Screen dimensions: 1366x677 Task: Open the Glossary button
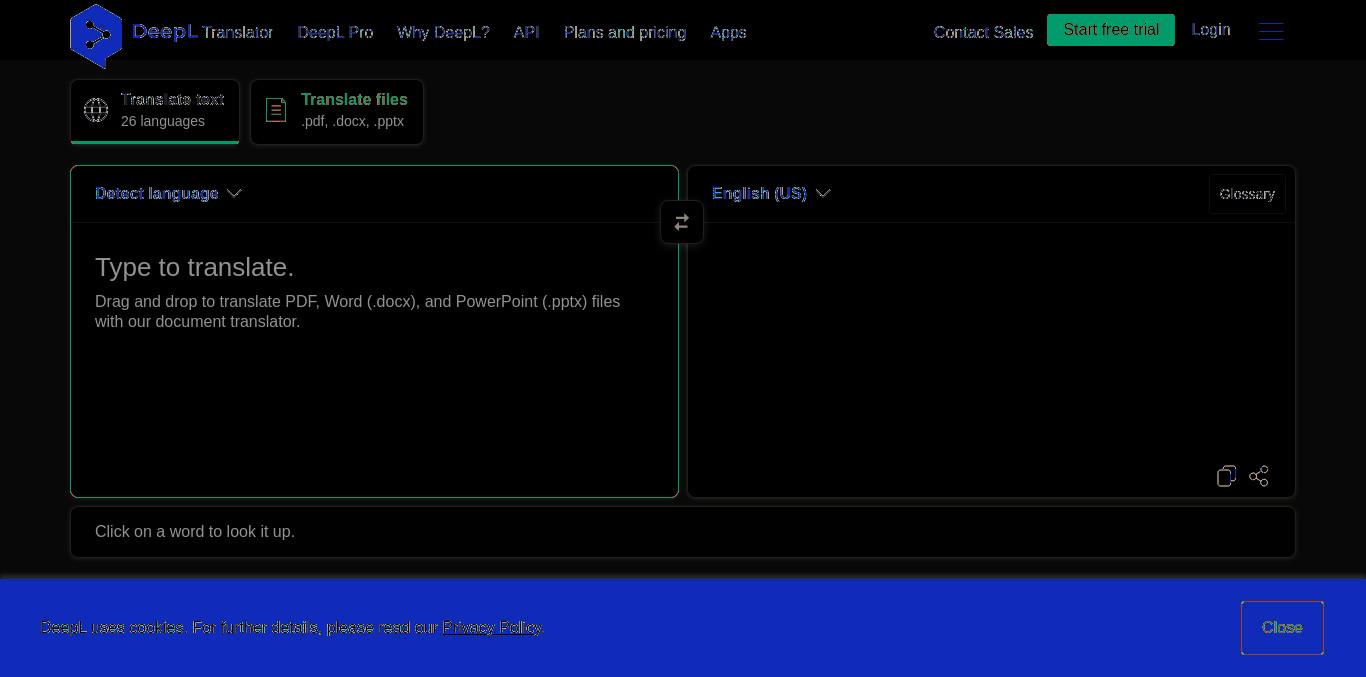click(1247, 194)
